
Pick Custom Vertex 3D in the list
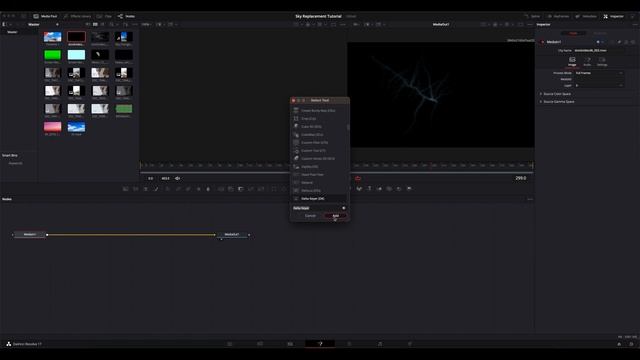[x=319, y=159]
